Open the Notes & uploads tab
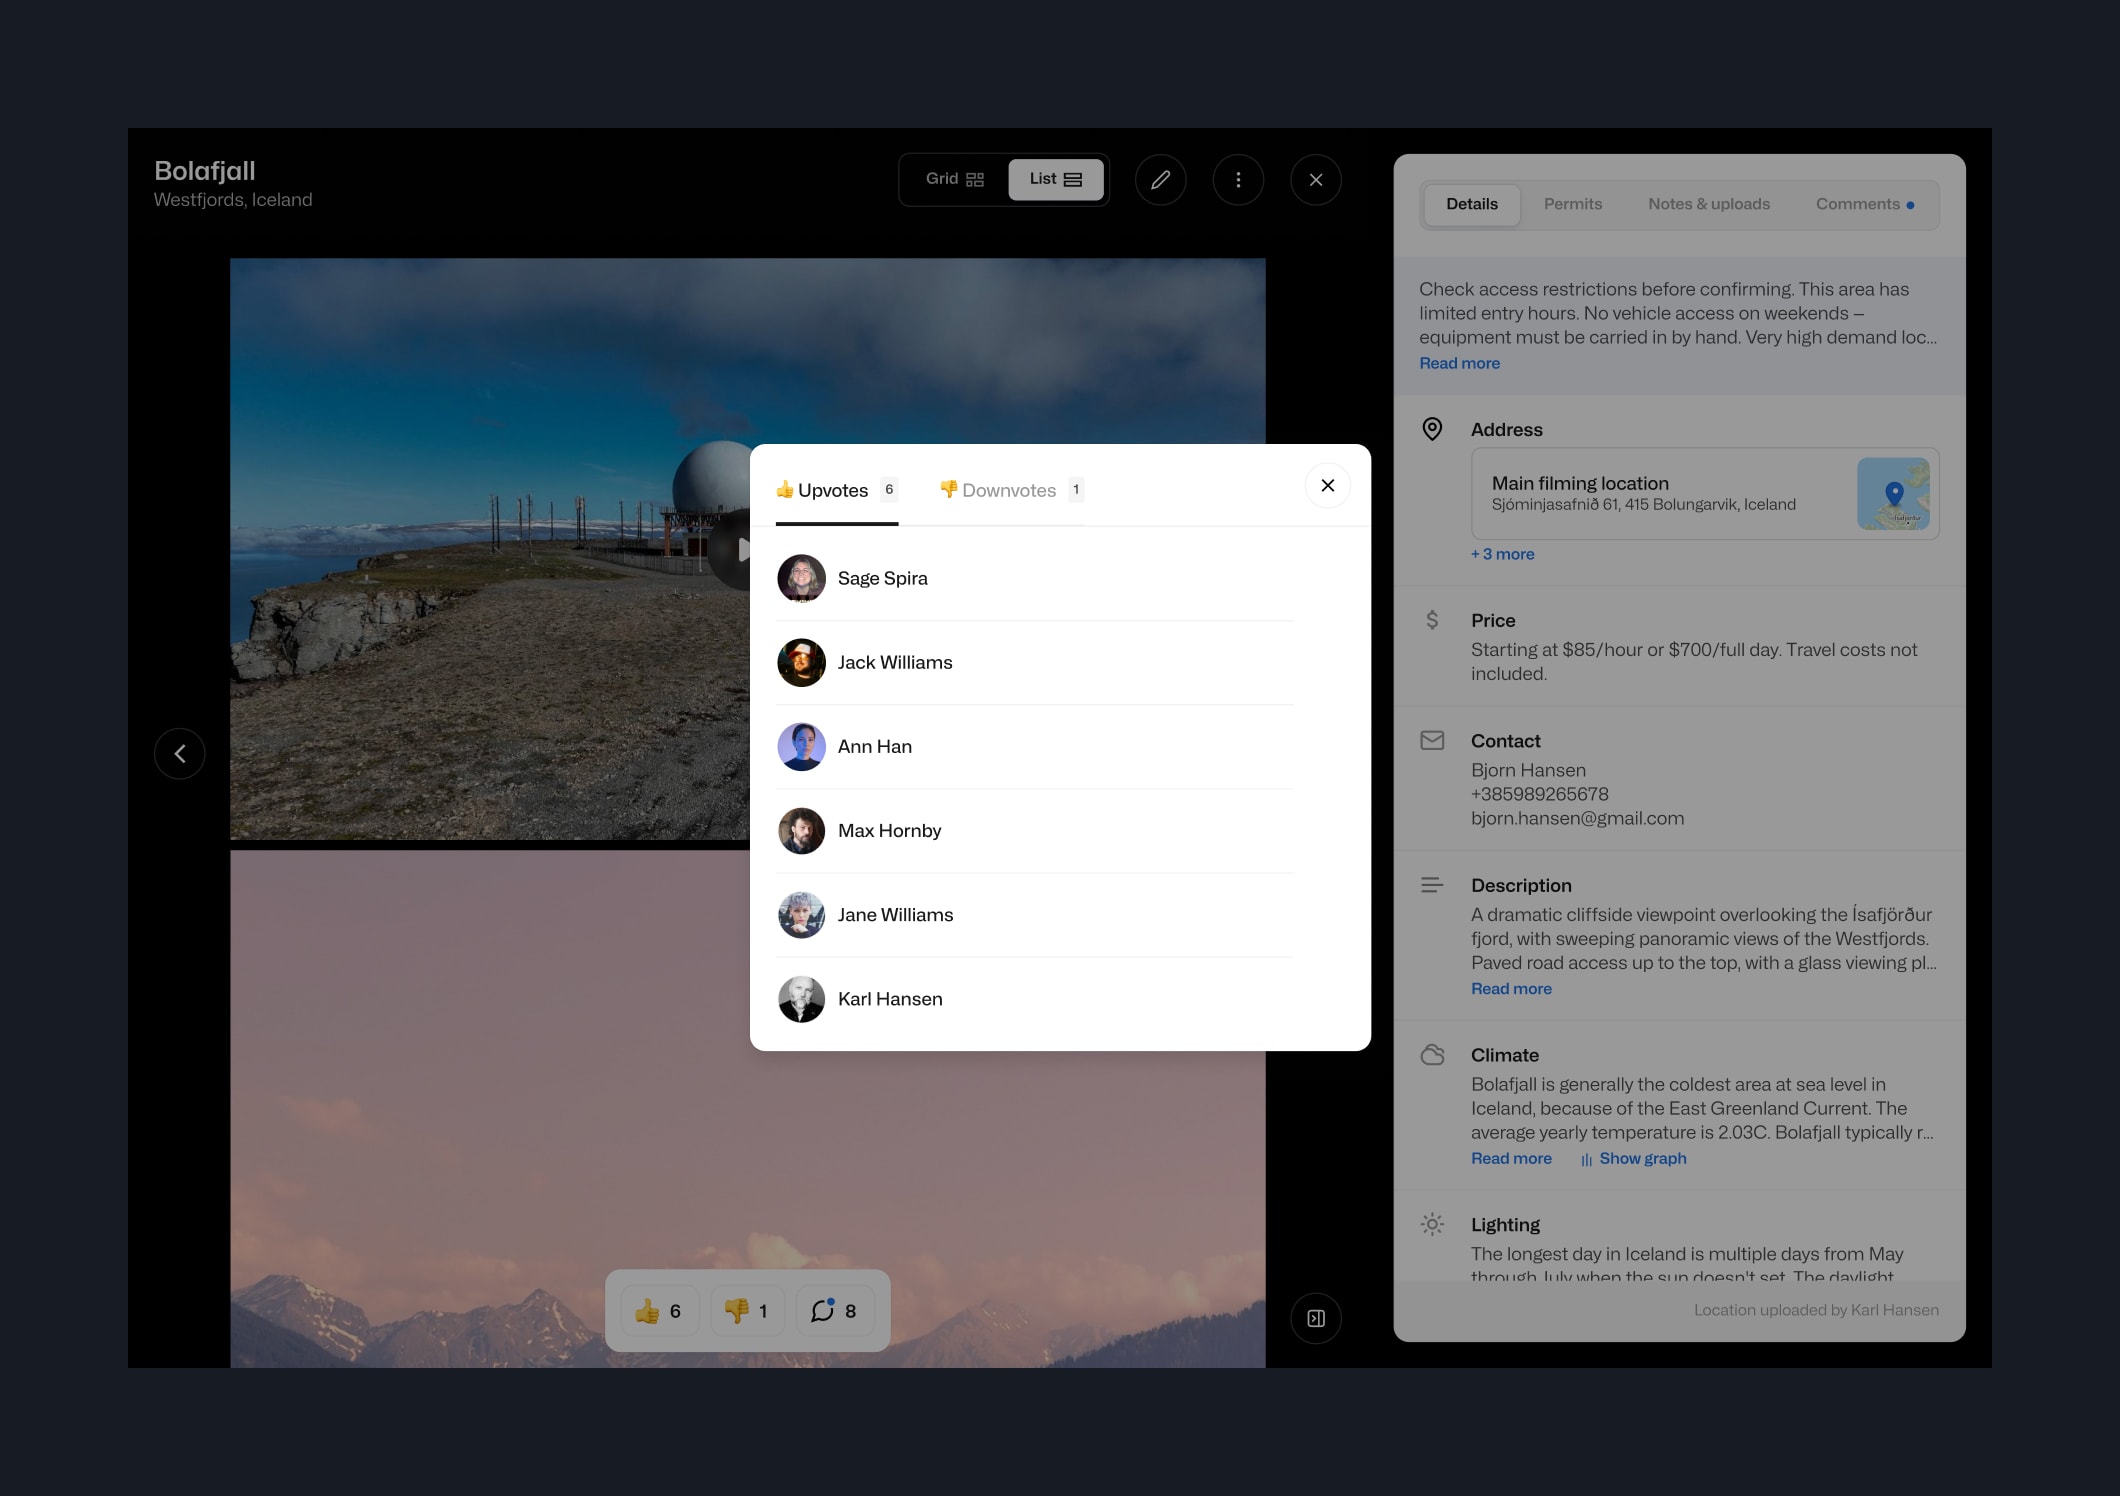The image size is (2120, 1496). tap(1709, 204)
